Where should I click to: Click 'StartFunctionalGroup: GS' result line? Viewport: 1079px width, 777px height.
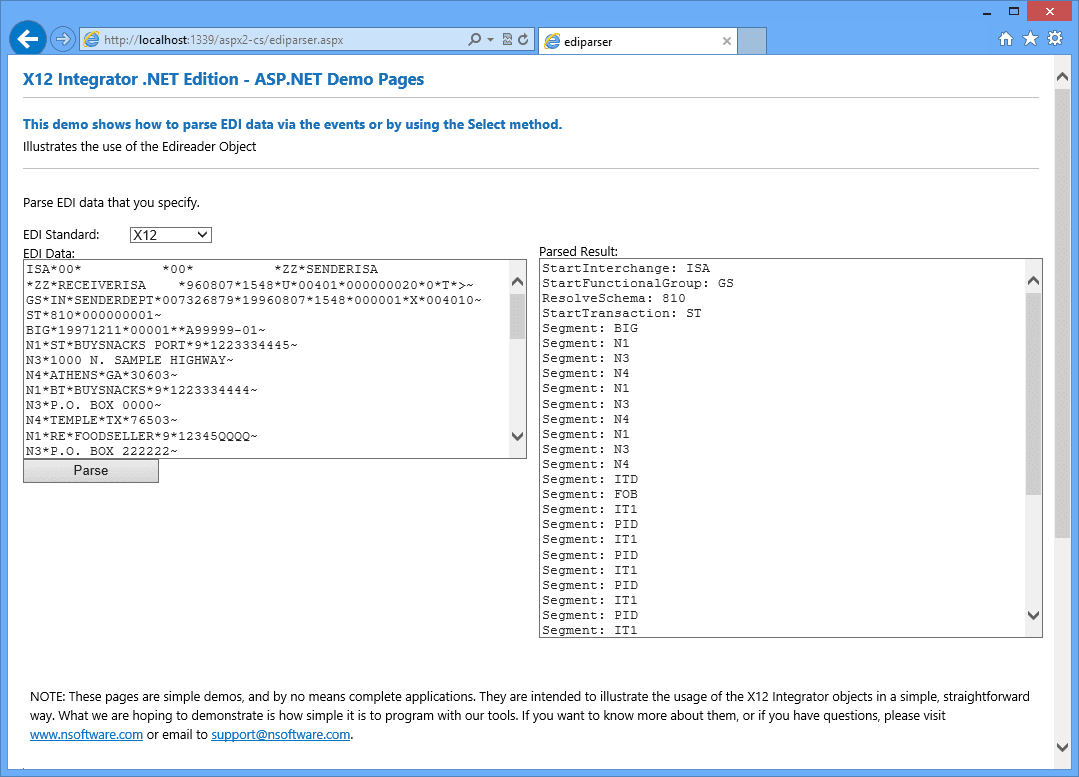click(x=638, y=284)
